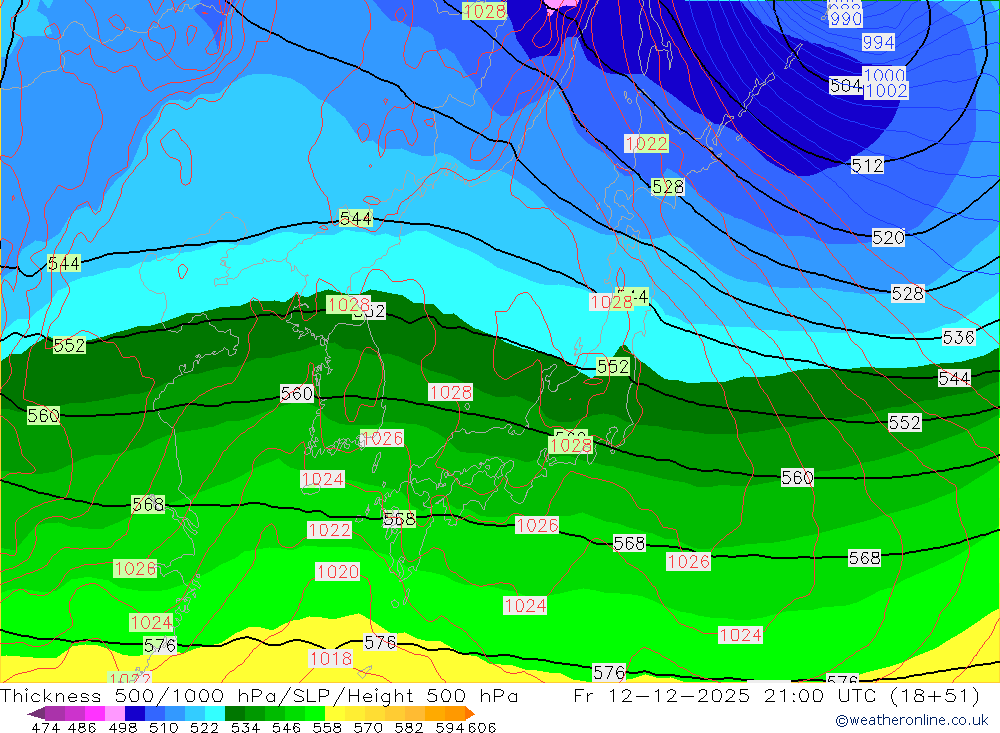
Task: Click the 1028 isobar label at the top edge
Action: pos(485,11)
